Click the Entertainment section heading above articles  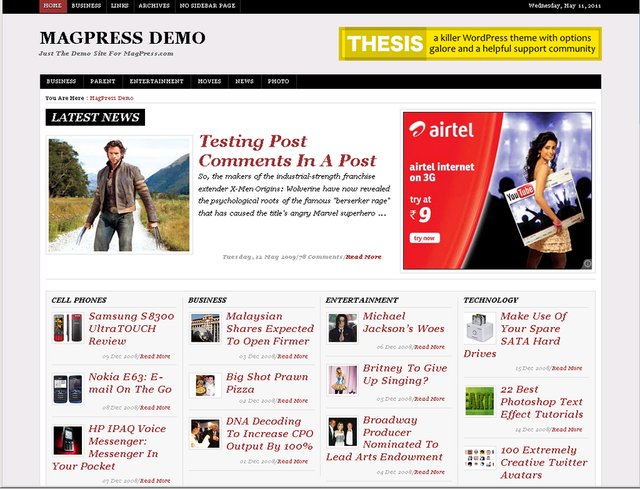[362, 300]
